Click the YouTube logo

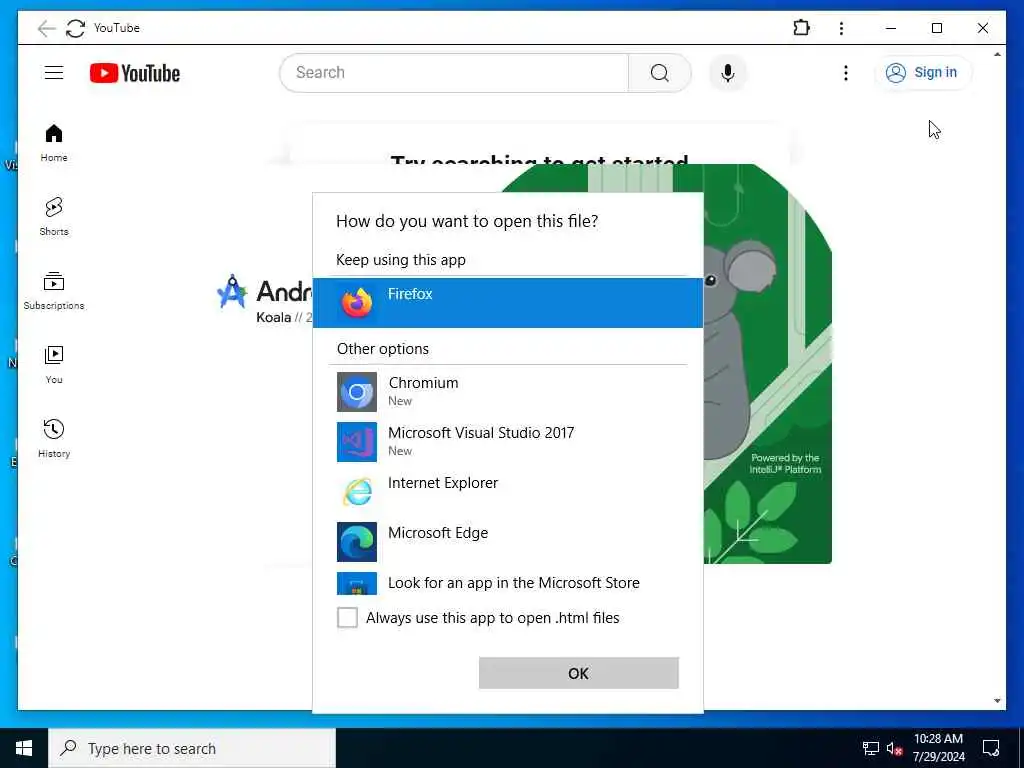point(135,73)
